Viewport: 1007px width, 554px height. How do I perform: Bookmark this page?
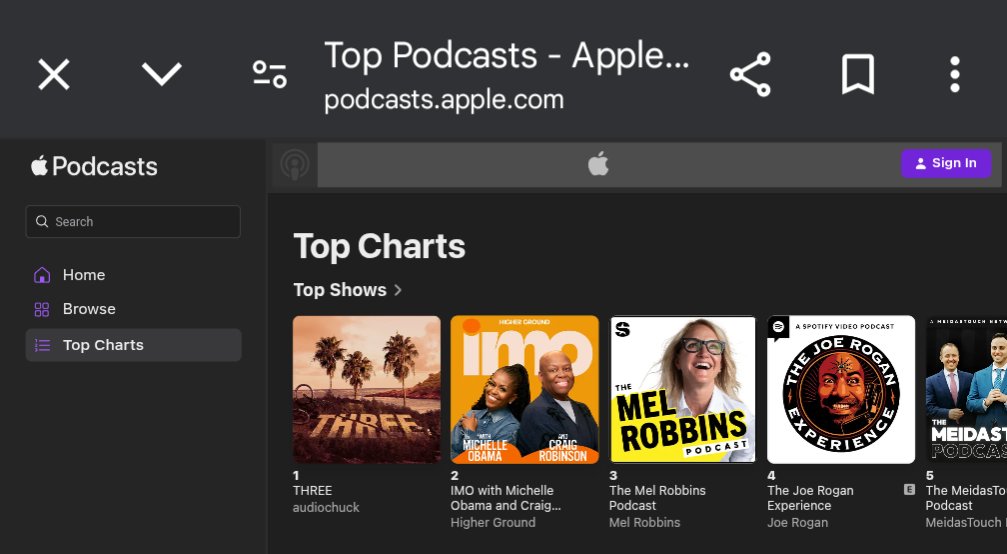click(x=858, y=74)
